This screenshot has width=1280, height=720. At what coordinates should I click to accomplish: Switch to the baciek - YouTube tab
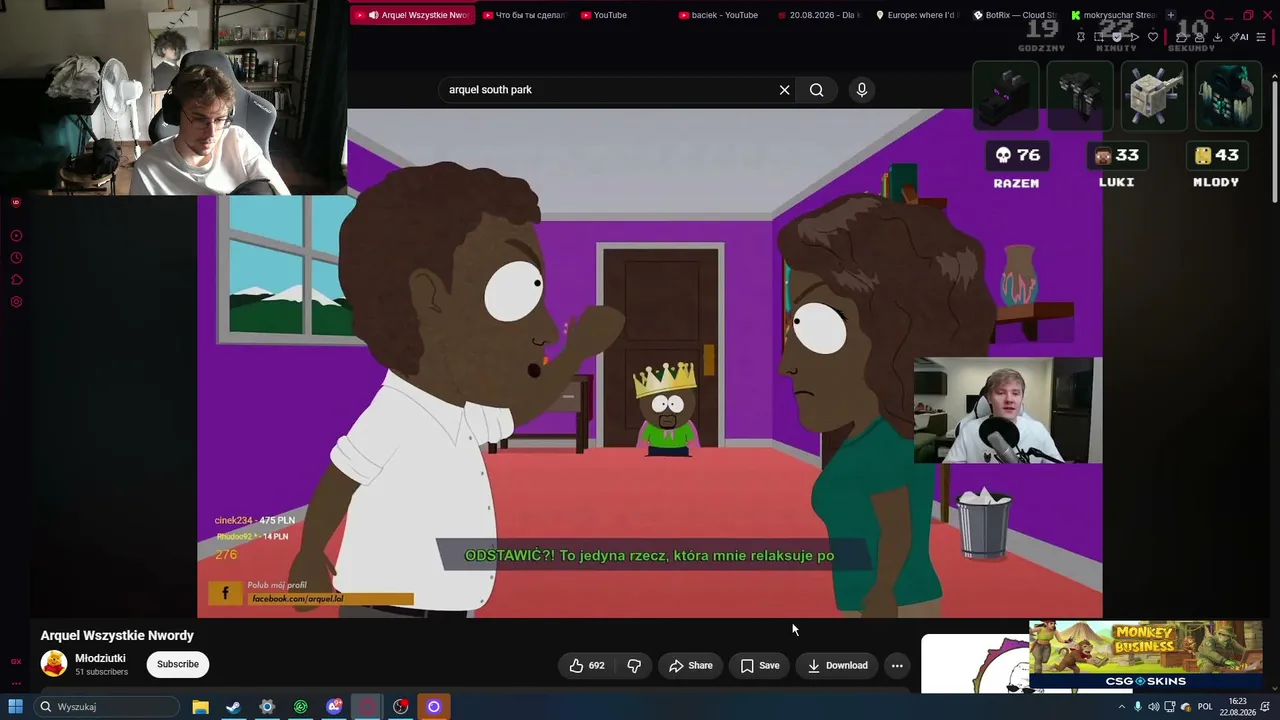719,15
